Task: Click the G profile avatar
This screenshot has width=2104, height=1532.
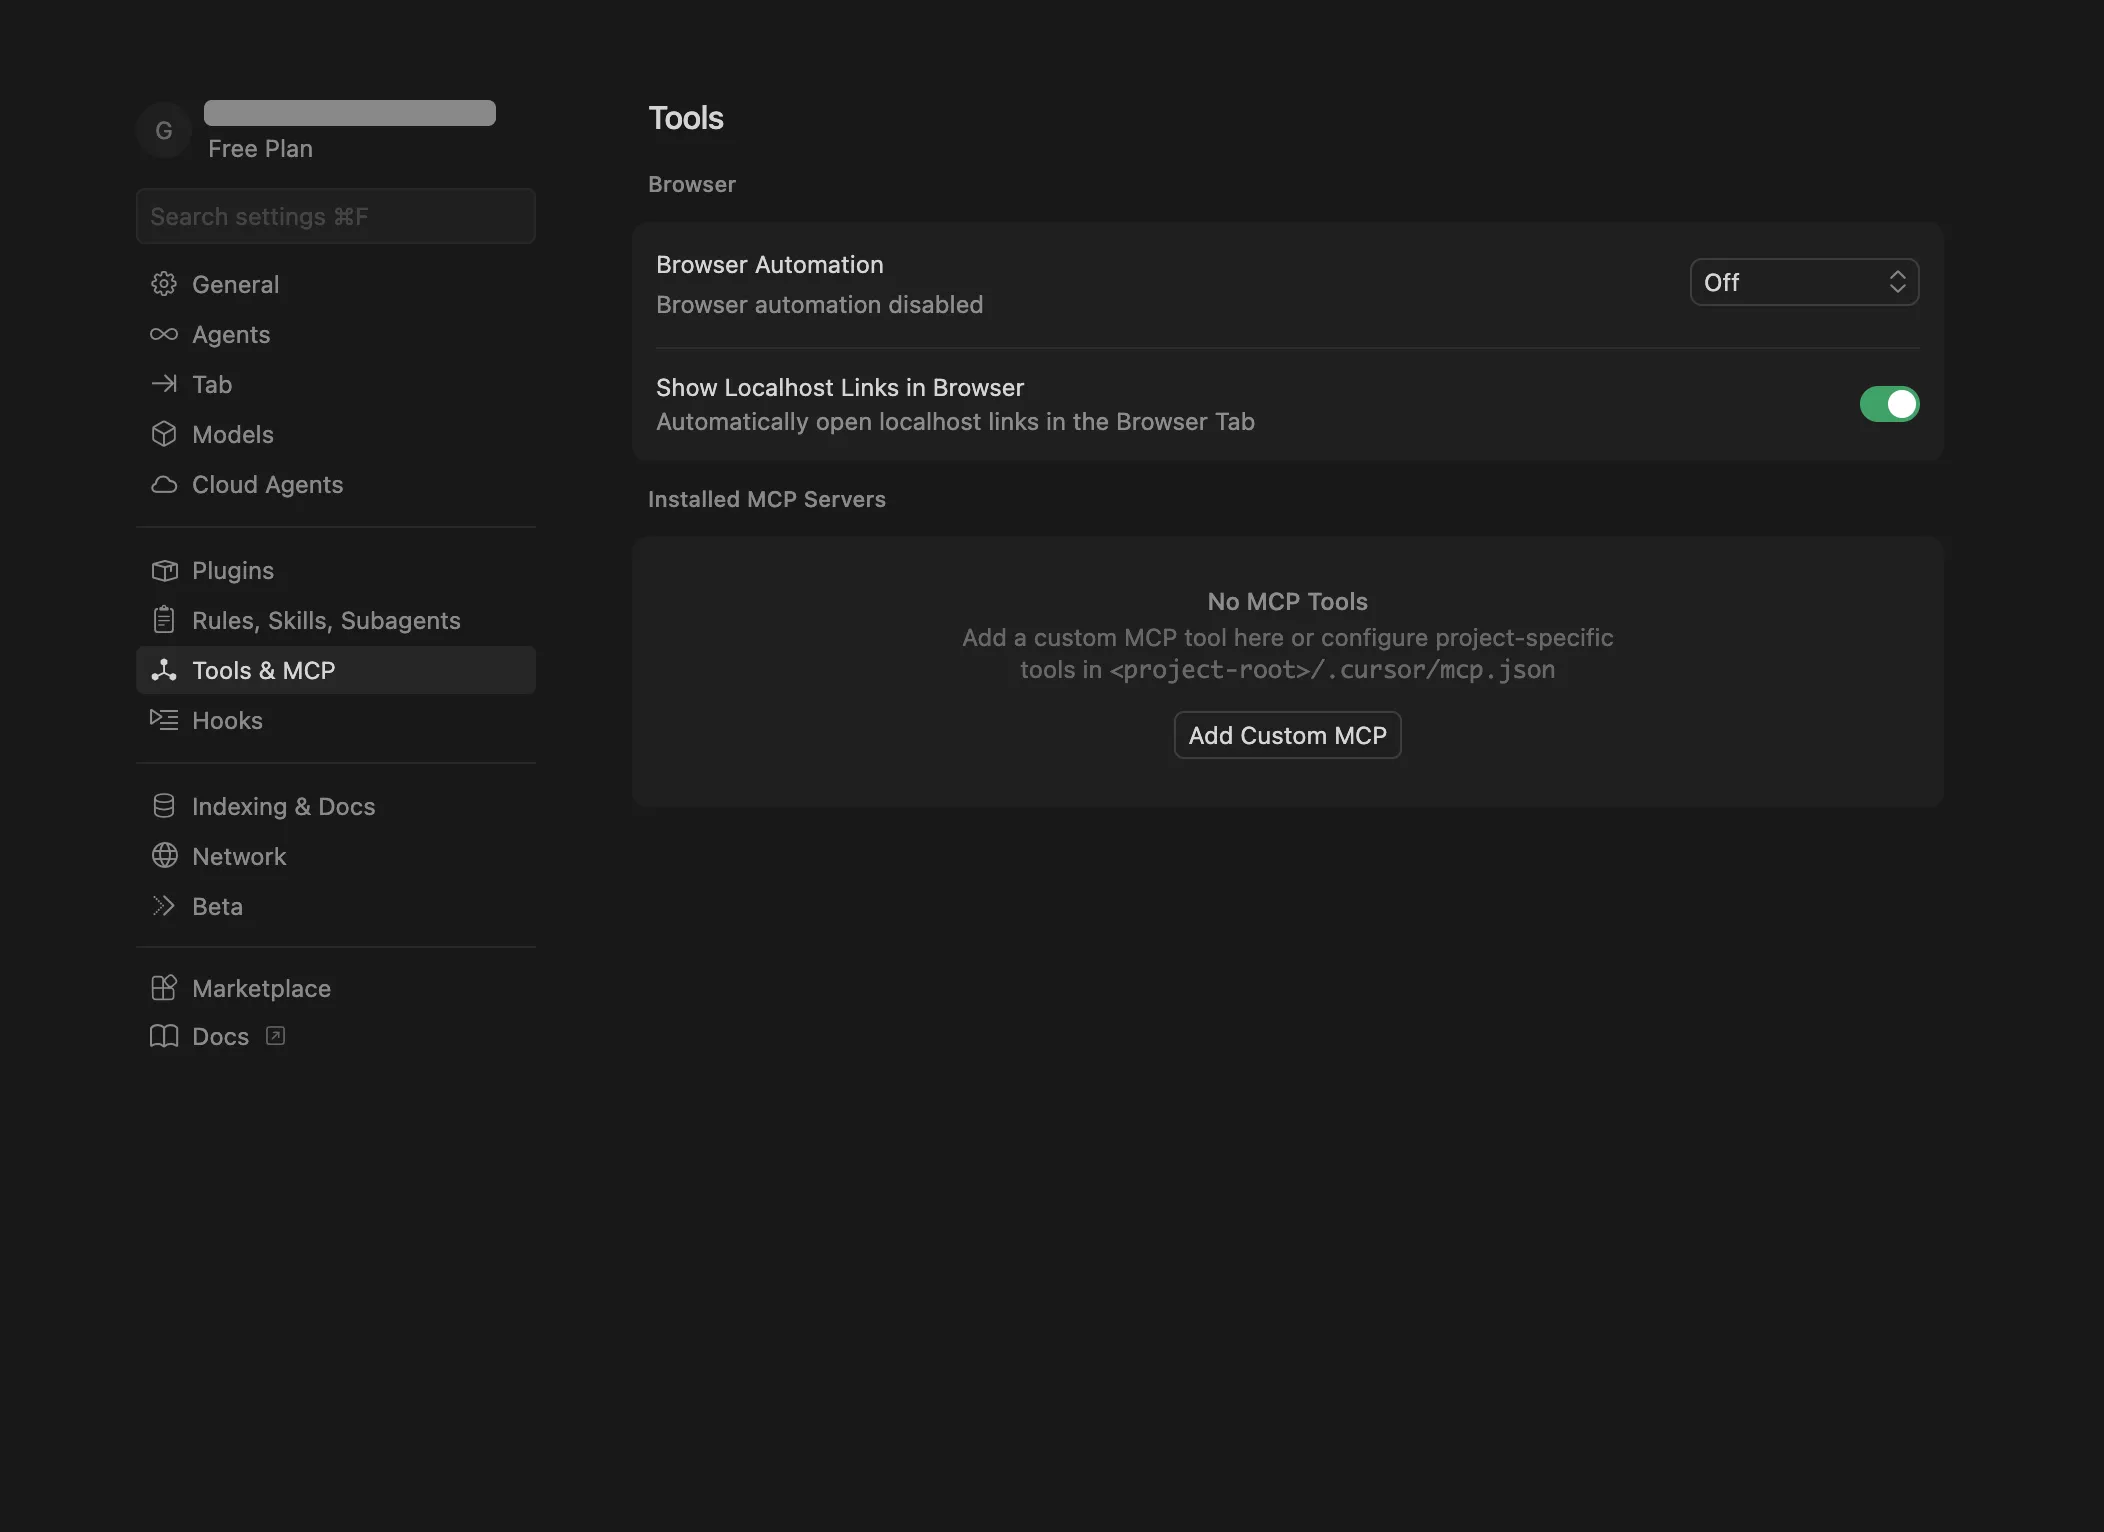Action: 163,130
